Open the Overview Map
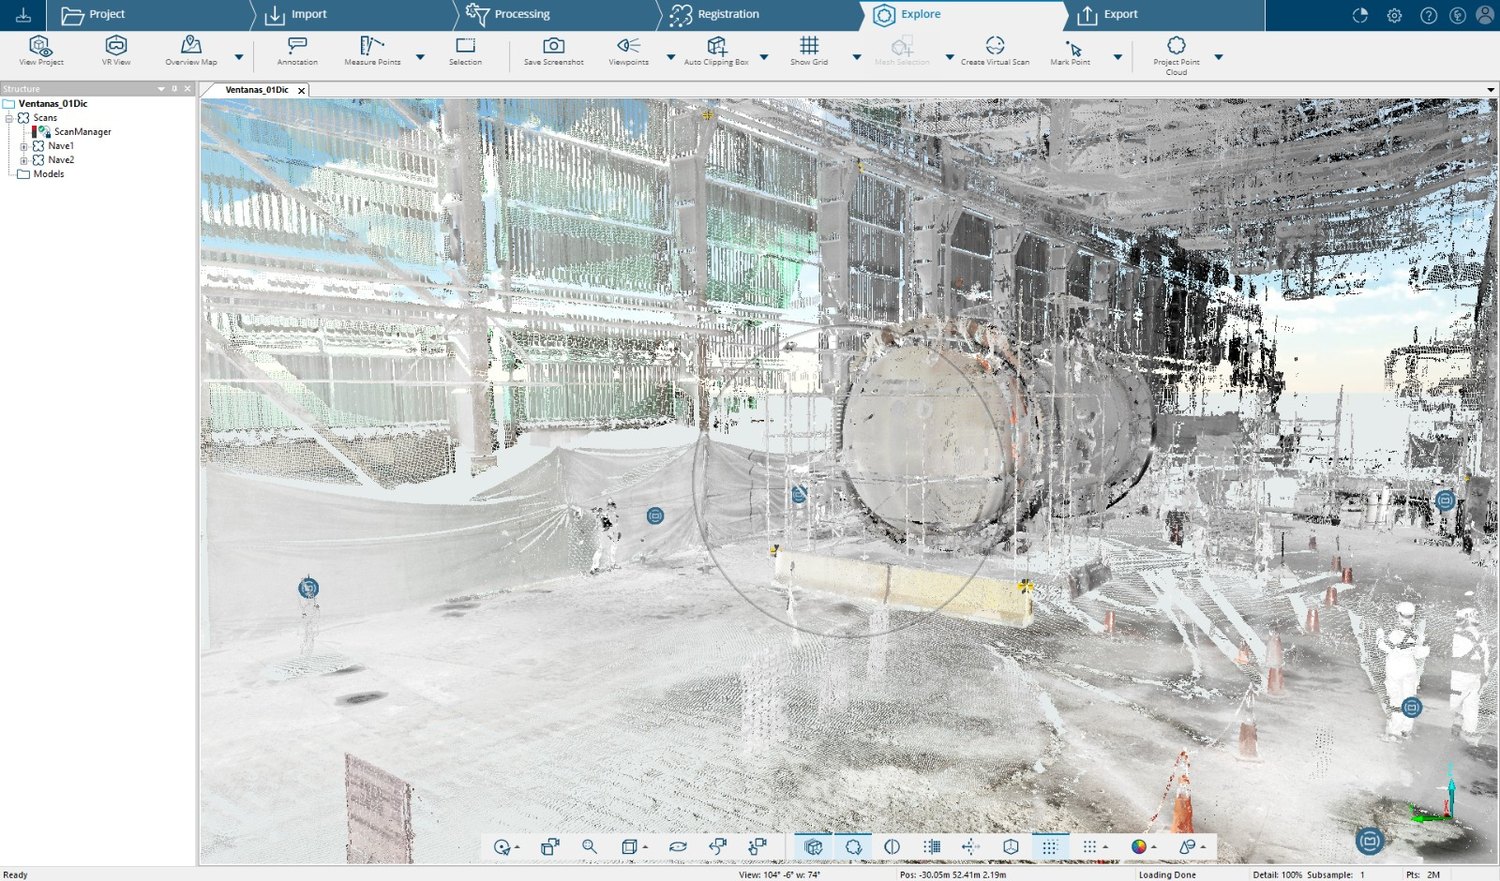This screenshot has height=881, width=1500. [191, 51]
